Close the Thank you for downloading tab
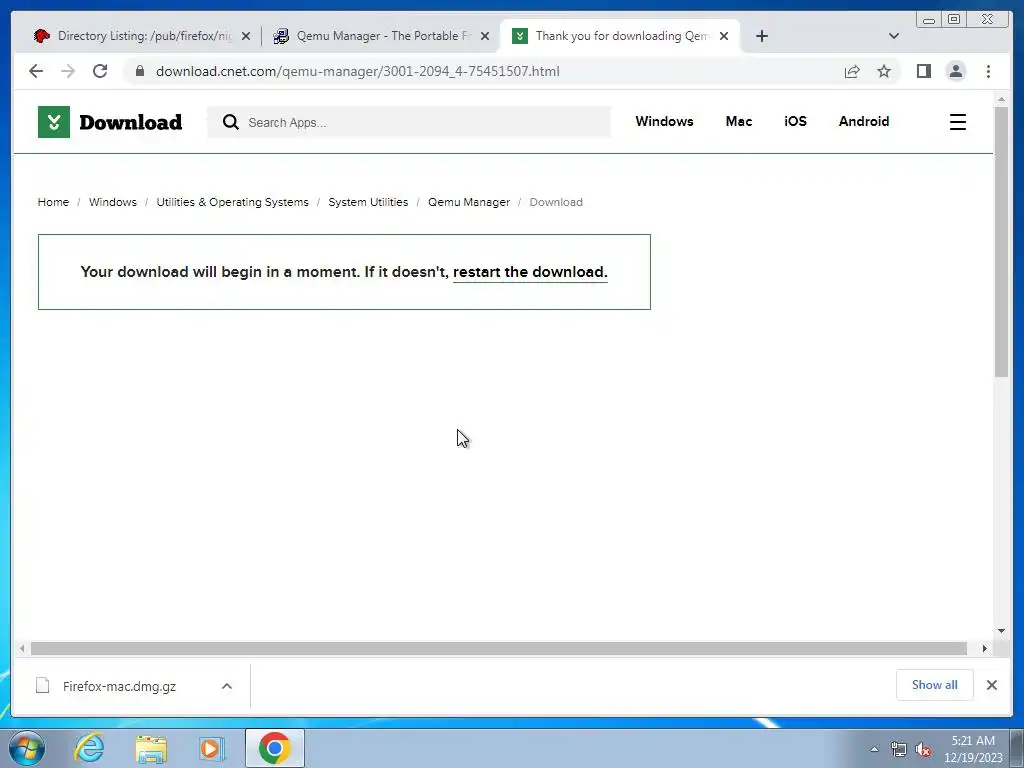Screen dimensions: 1024x768 click(724, 37)
